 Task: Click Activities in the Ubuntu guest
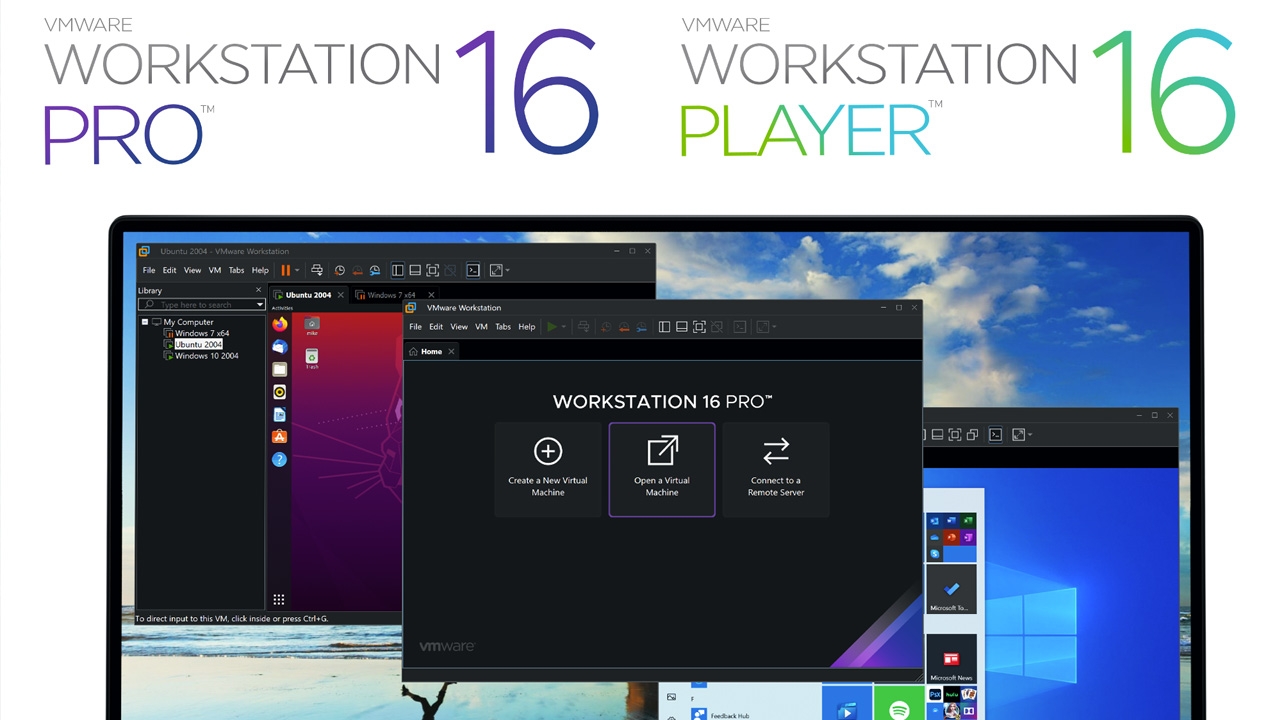(x=282, y=308)
